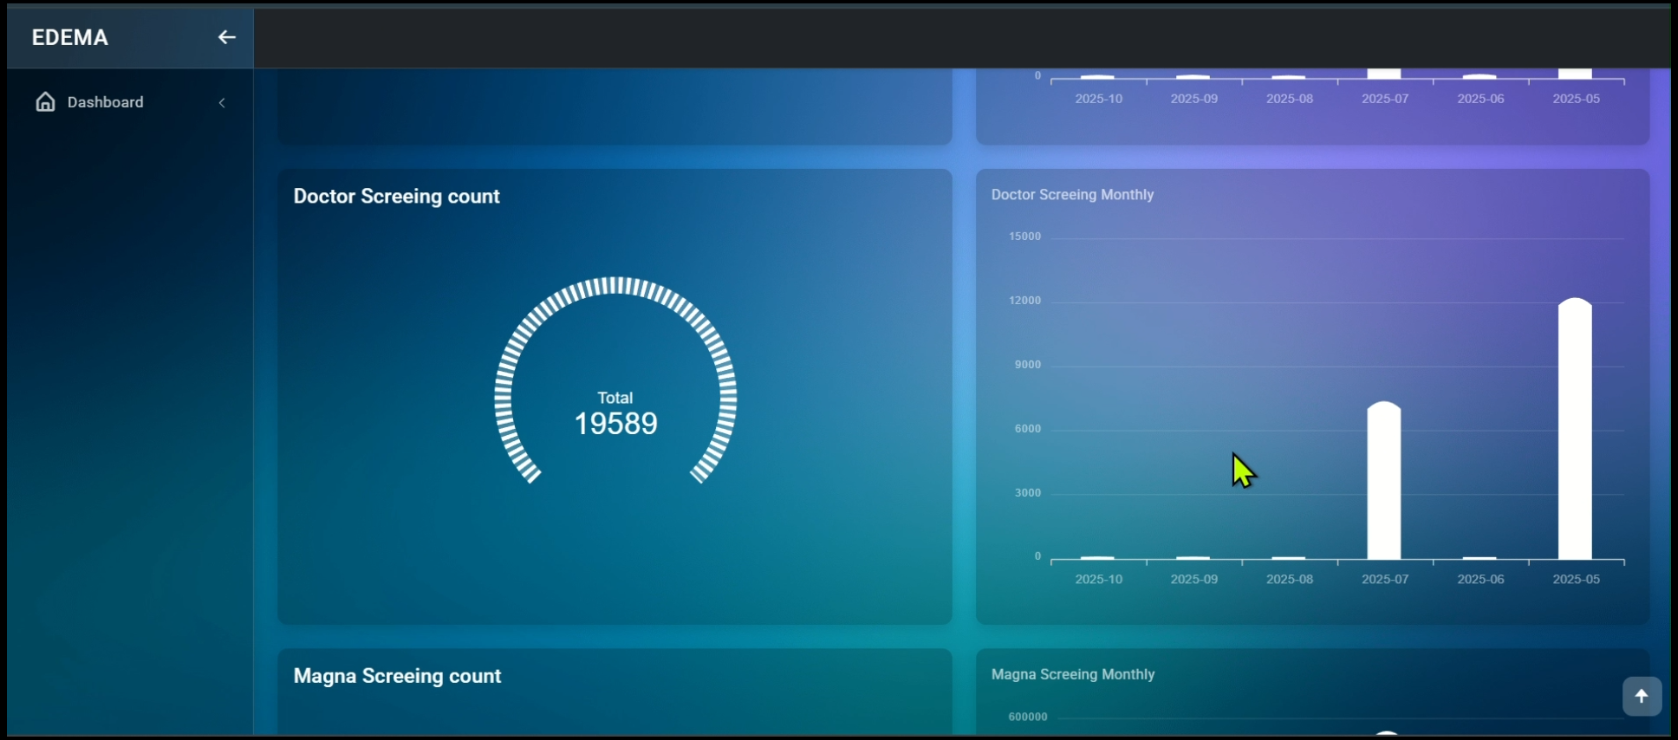Viewport: 1678px width, 740px height.
Task: Click the 3000 y-axis label
Action: click(x=1028, y=493)
